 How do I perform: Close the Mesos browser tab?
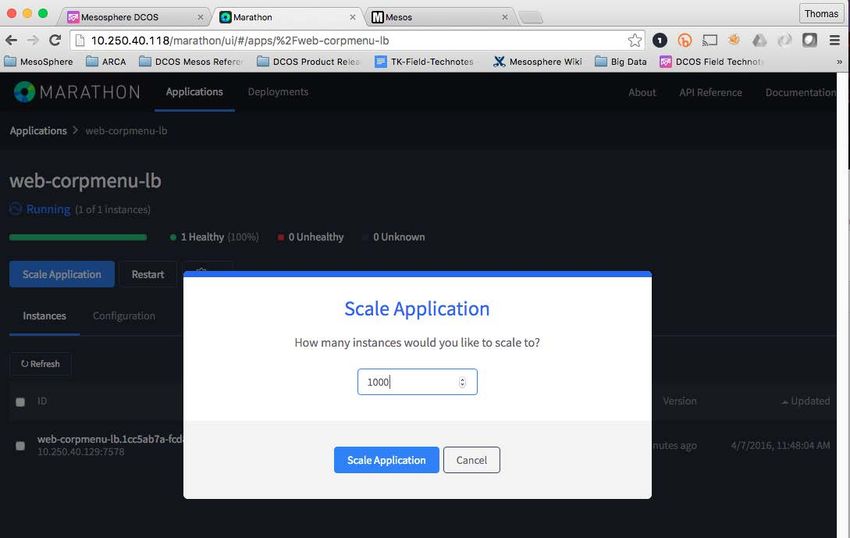[505, 17]
